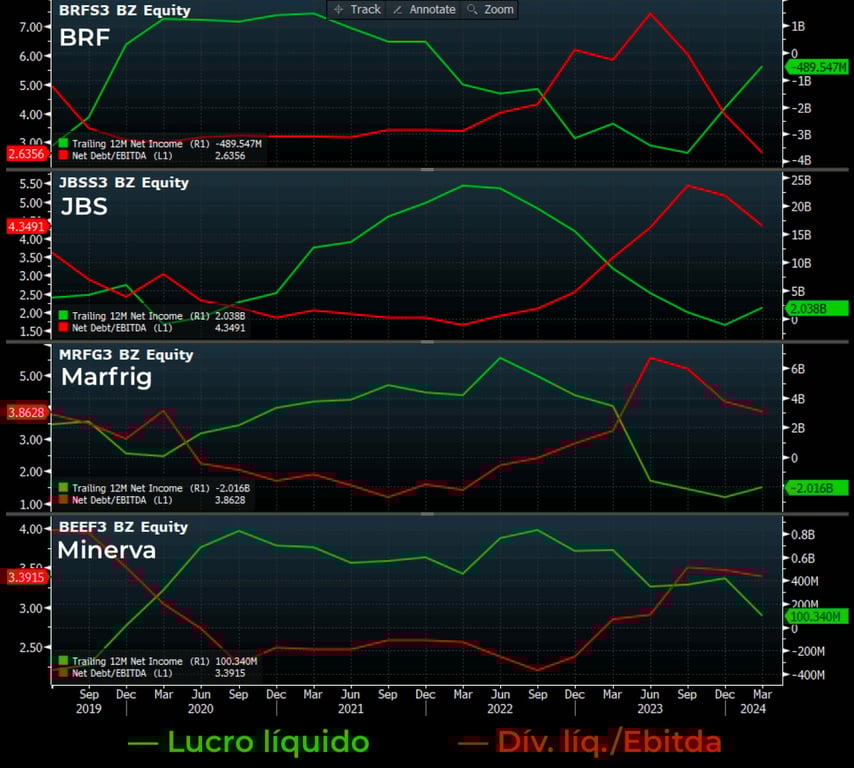Image resolution: width=854 pixels, height=768 pixels.
Task: Click the 2020 year label on the time axis
Action: coord(200,709)
